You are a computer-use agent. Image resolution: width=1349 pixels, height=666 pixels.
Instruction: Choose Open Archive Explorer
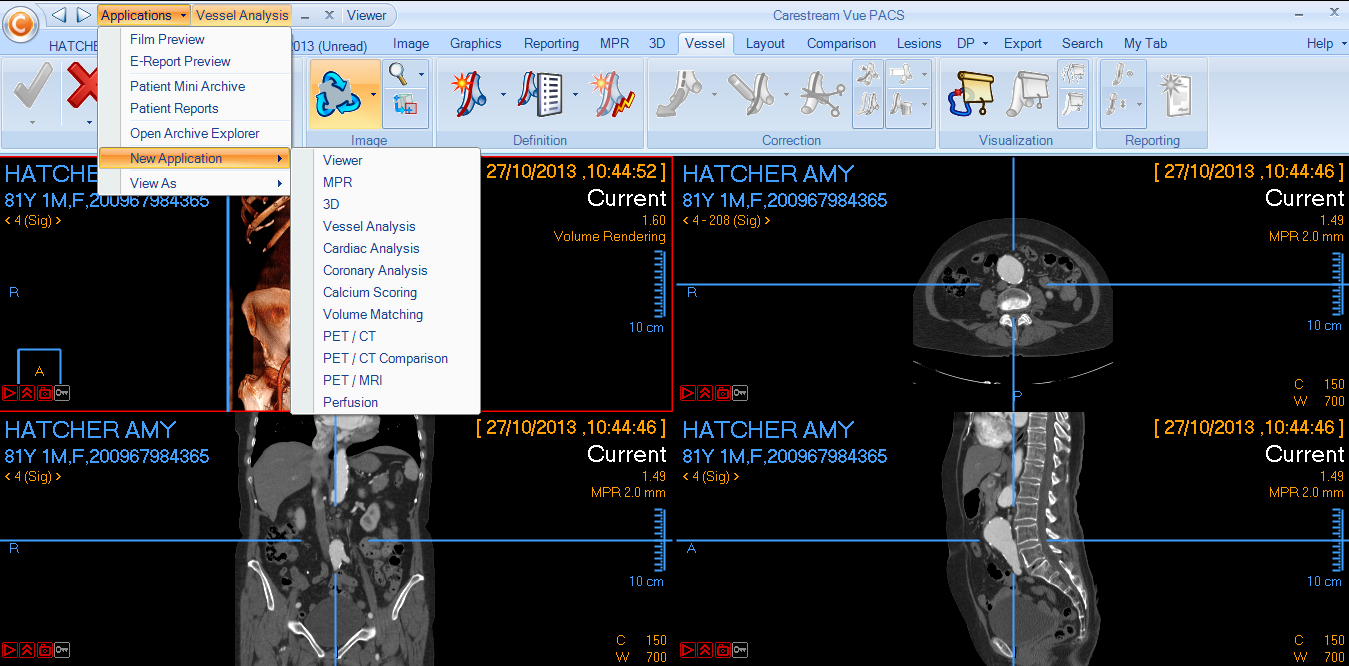[x=195, y=134]
